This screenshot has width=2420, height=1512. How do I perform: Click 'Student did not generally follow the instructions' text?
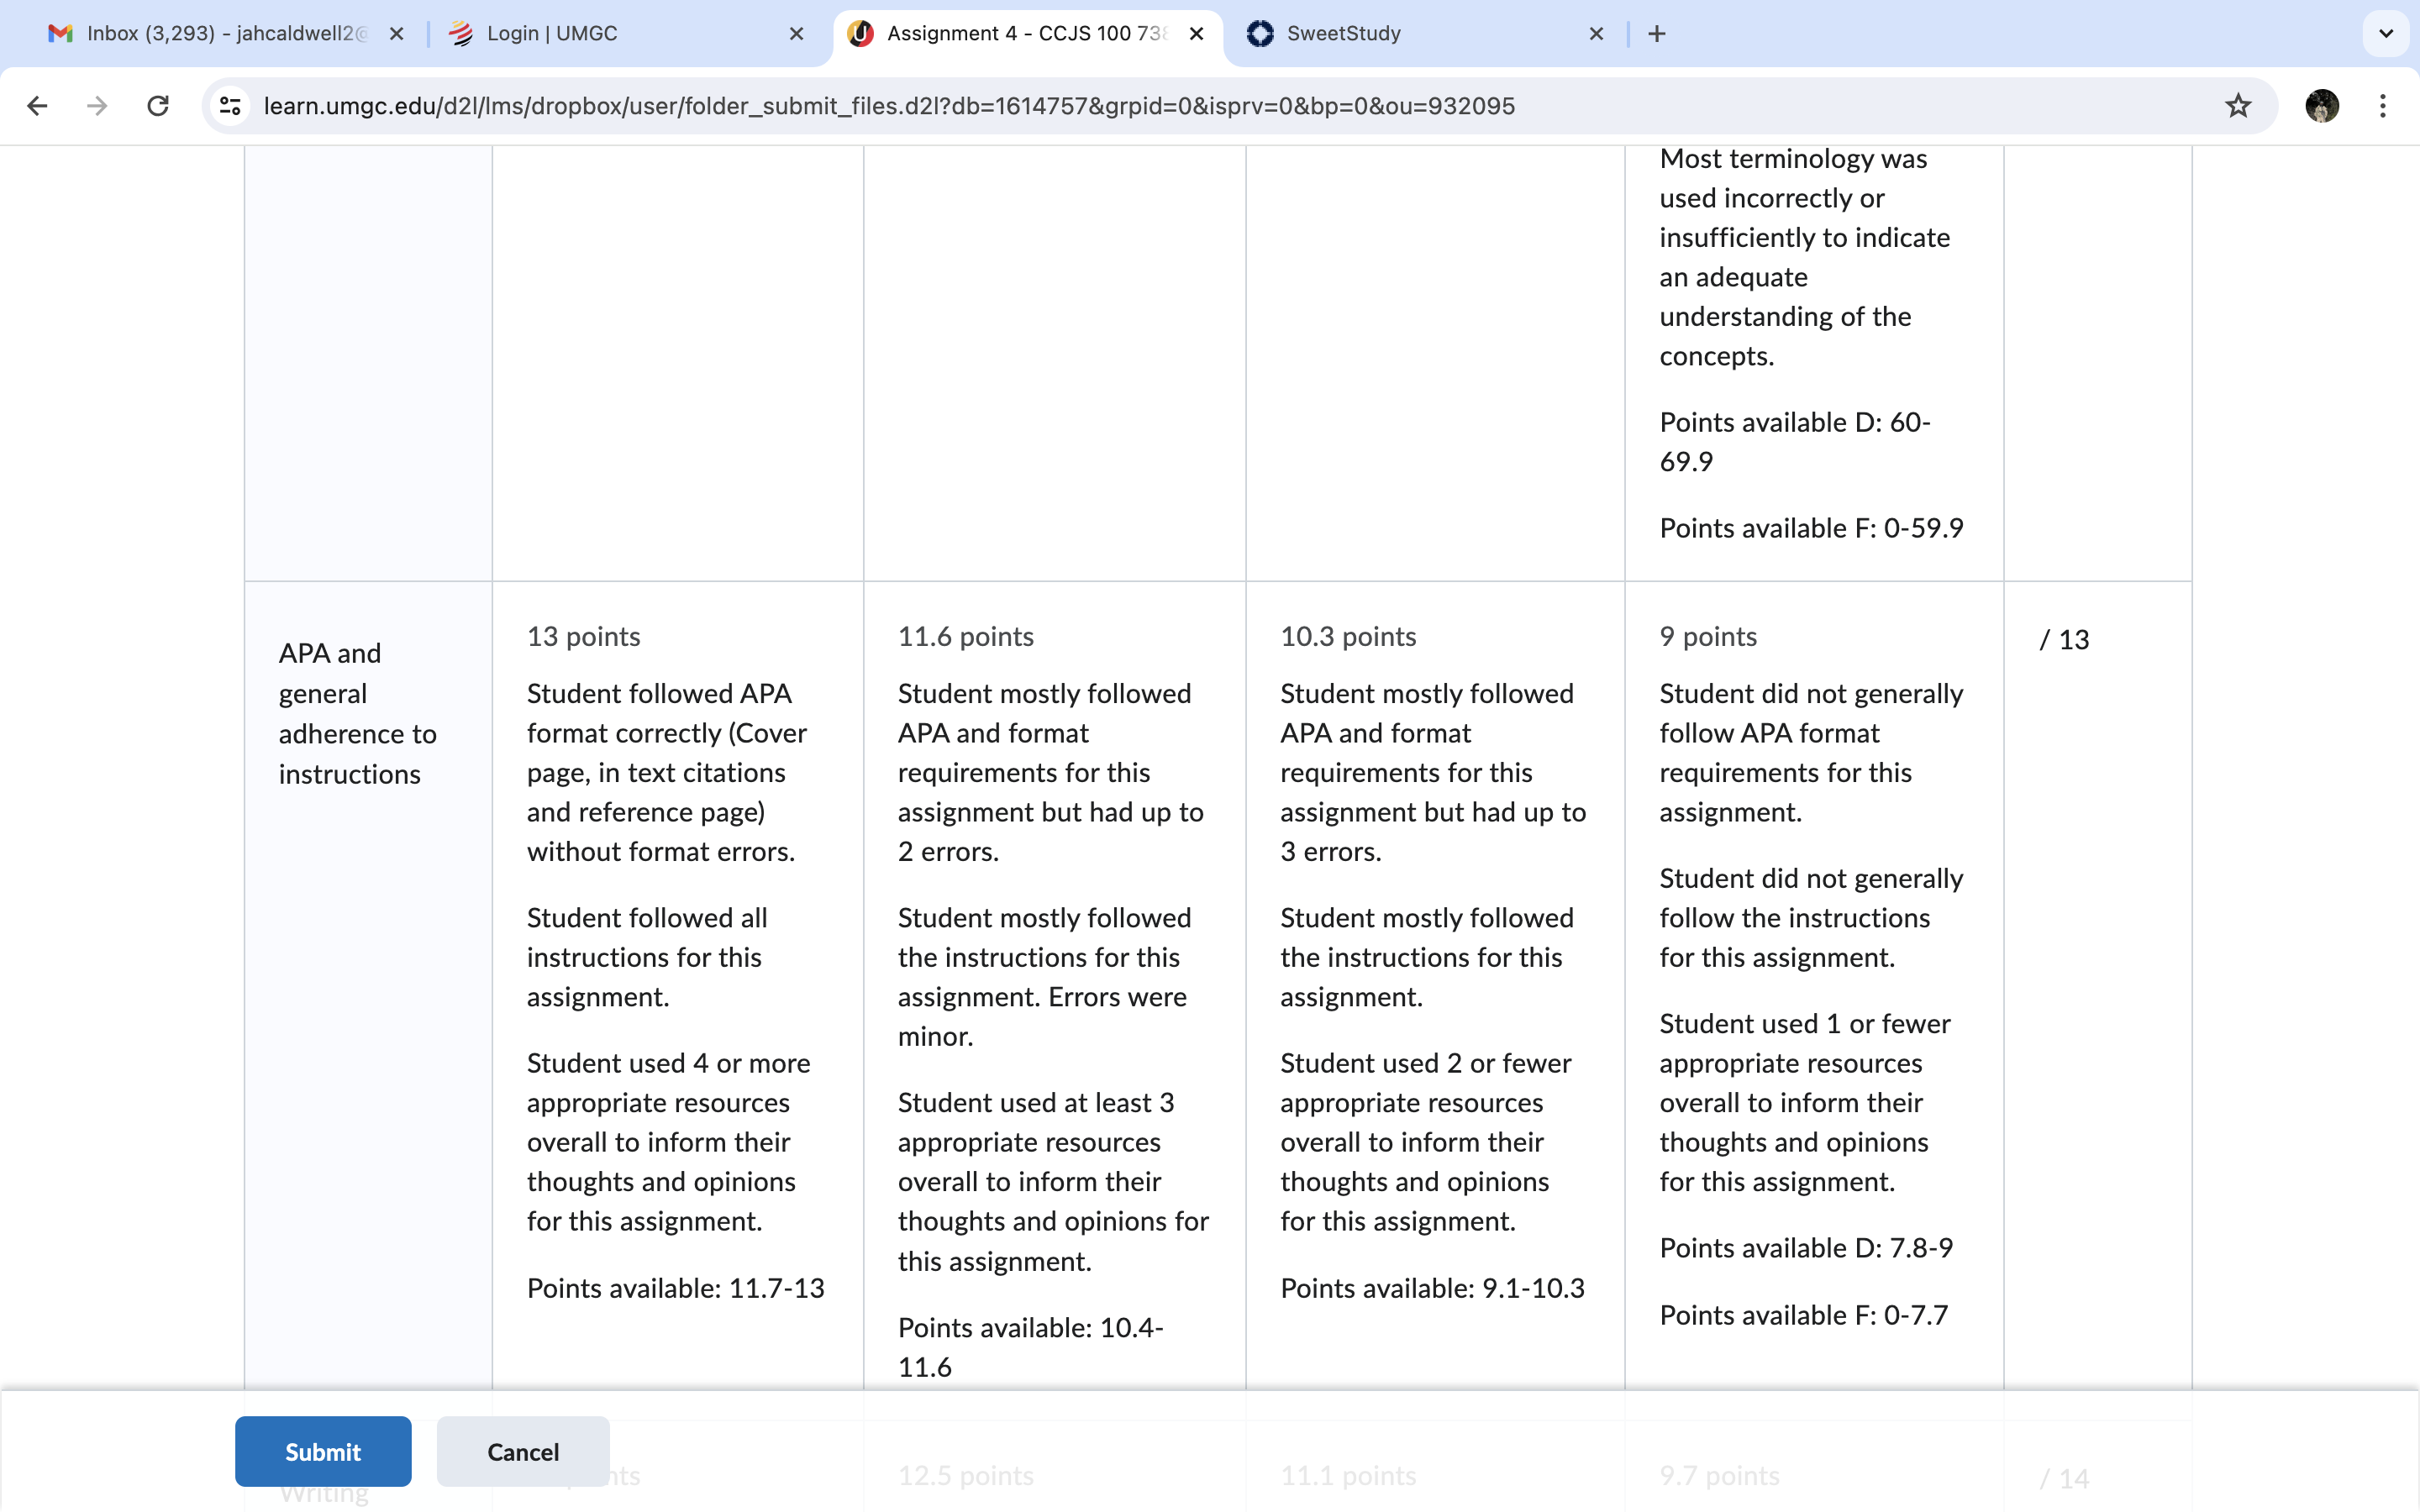pyautogui.click(x=1812, y=917)
